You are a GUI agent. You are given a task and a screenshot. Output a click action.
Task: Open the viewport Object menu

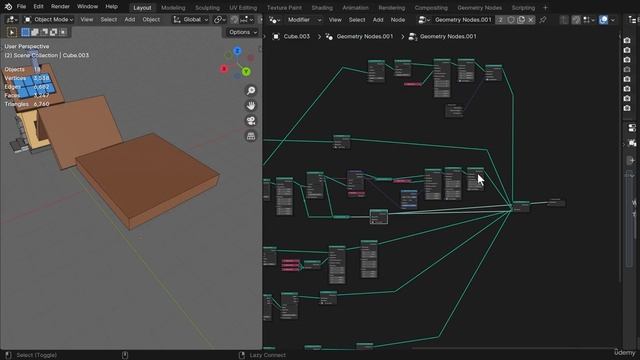tap(151, 20)
